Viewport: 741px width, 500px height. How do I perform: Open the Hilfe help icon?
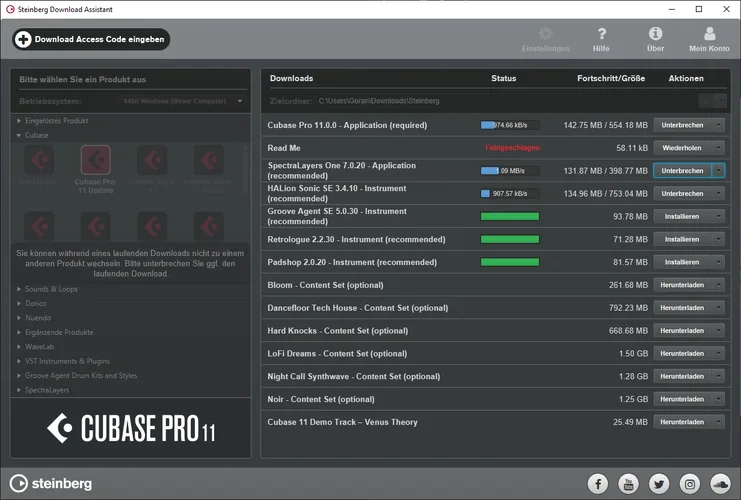point(601,35)
